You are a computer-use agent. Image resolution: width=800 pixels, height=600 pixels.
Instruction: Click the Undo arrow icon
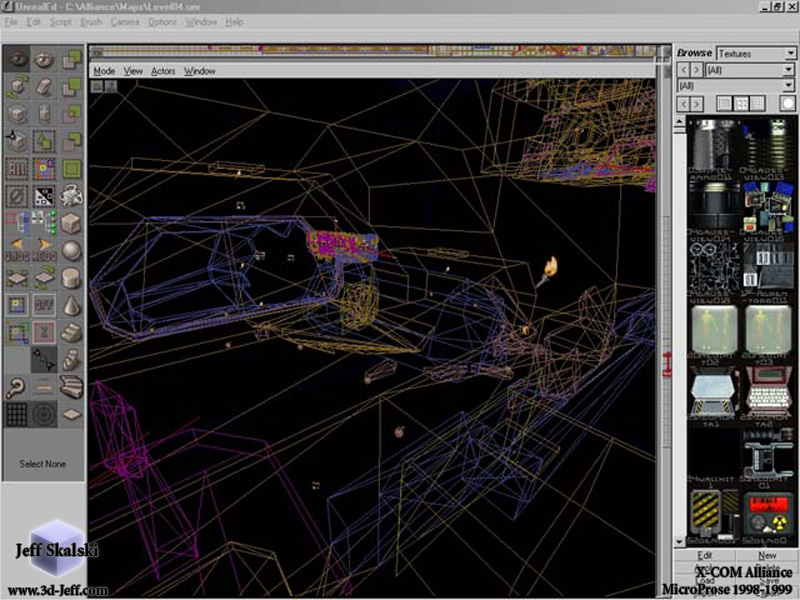(17, 251)
